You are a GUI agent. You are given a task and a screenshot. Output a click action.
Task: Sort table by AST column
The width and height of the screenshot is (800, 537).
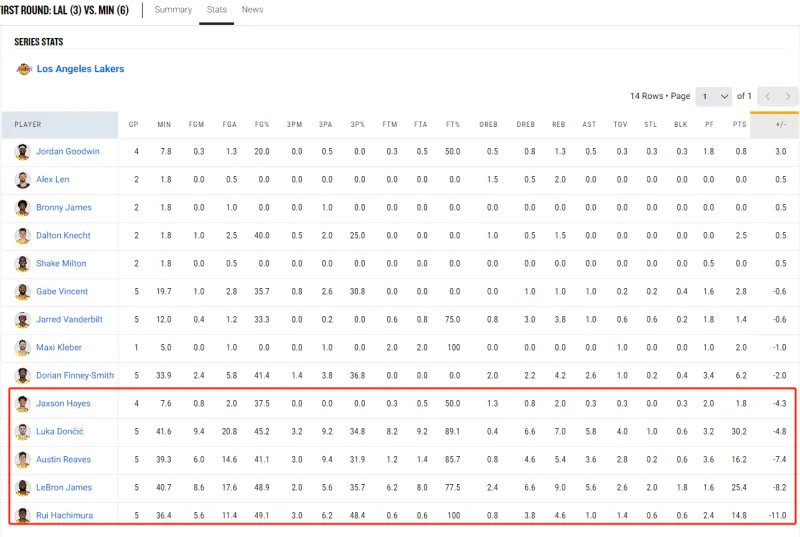[589, 124]
